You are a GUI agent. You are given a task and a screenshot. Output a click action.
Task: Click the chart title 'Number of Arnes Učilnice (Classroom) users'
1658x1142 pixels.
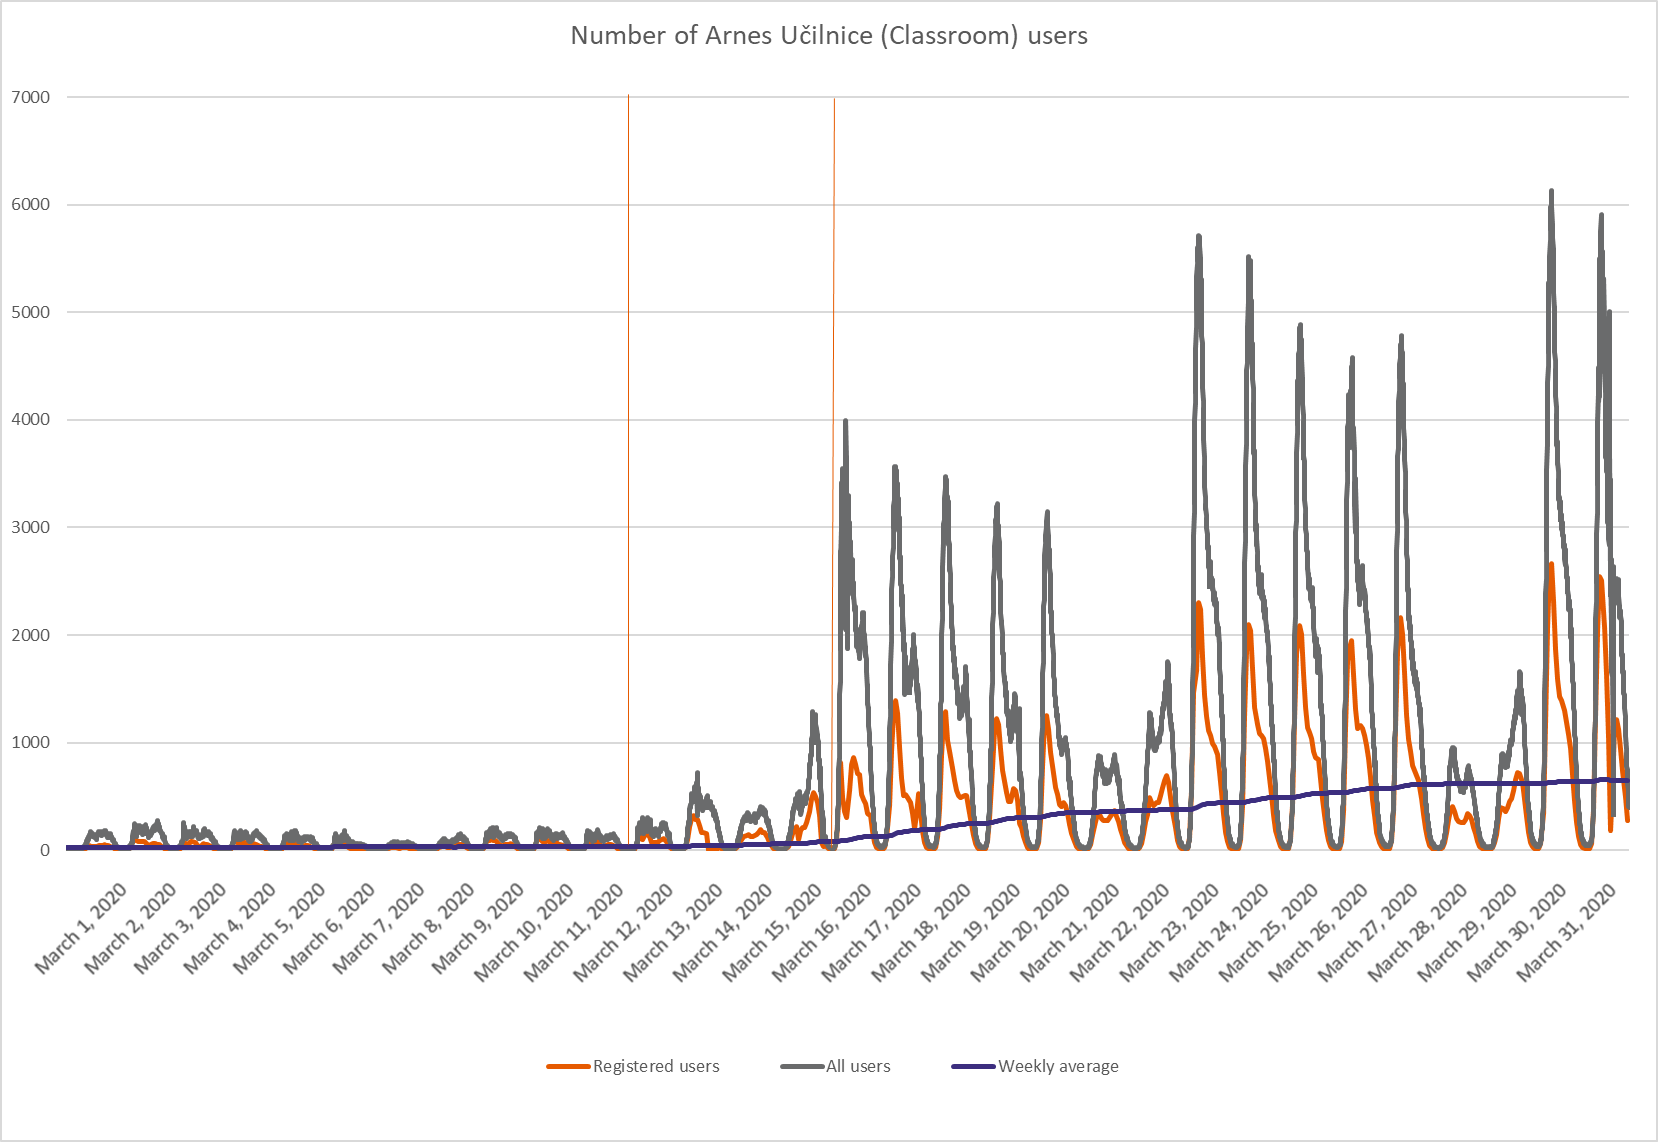point(829,36)
